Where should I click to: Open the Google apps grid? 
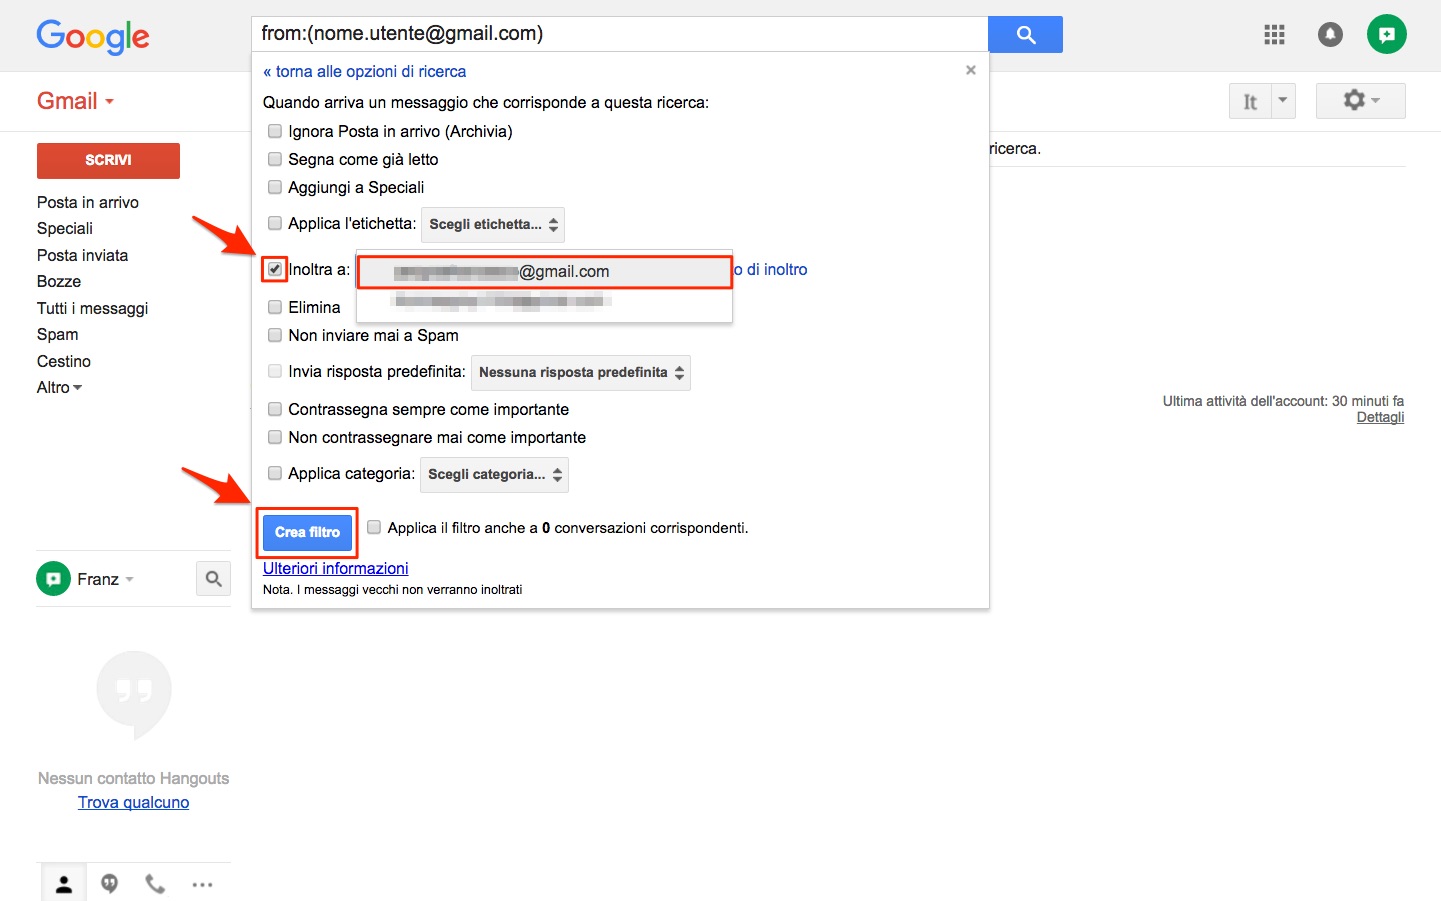coord(1274,35)
